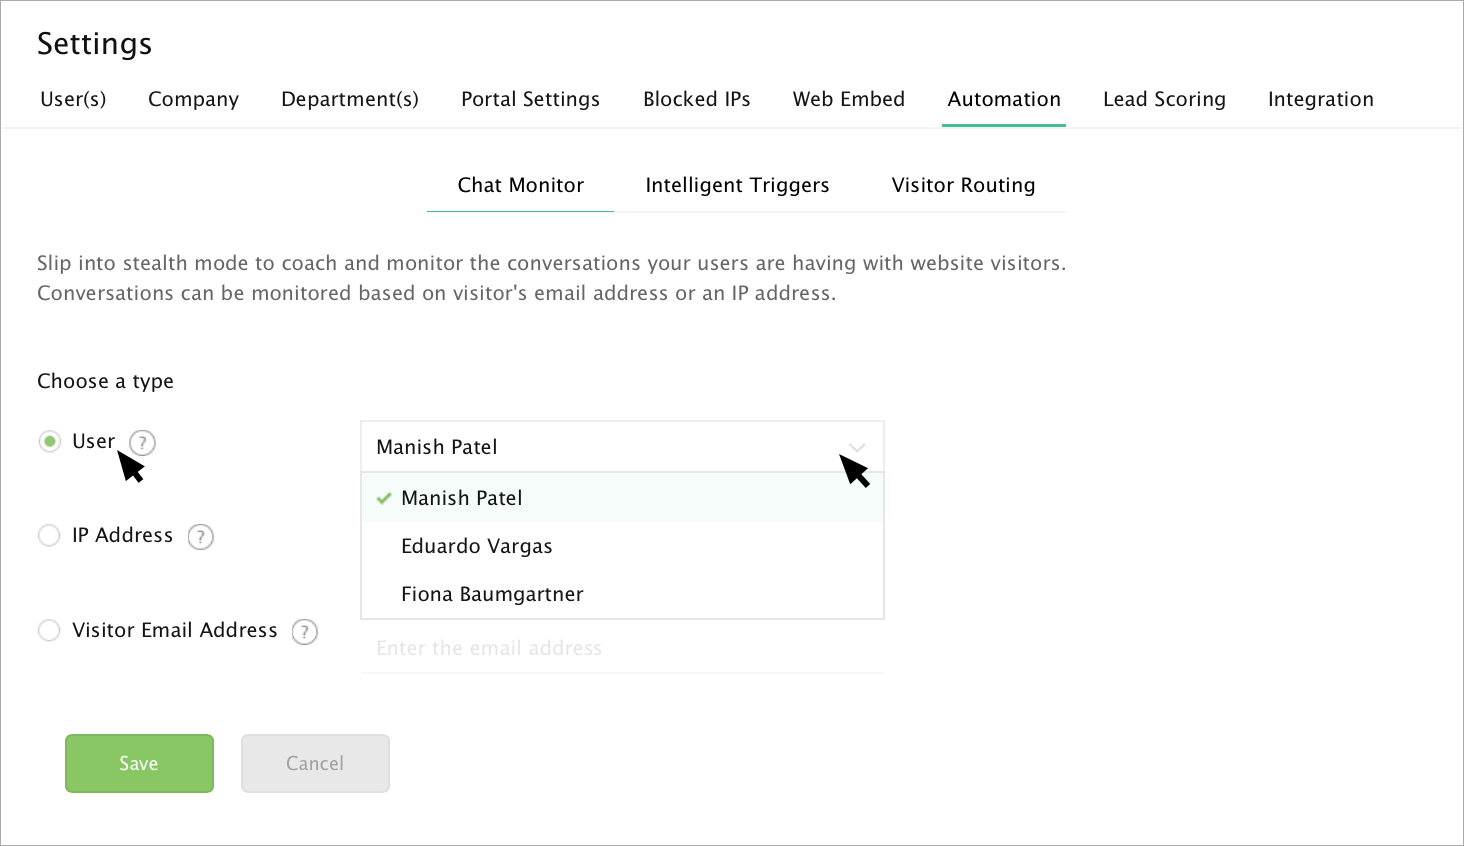Click help icon beside Visitor Email Address
The image size is (1464, 846).
(x=305, y=632)
